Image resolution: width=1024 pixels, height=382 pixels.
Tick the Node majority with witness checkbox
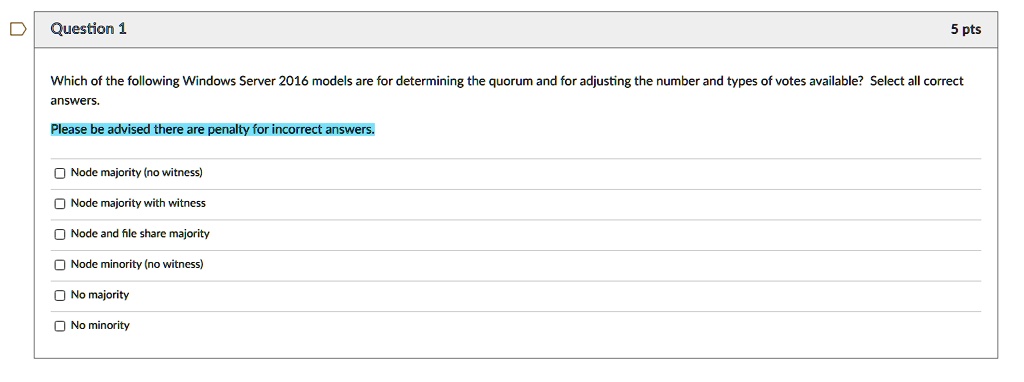(x=60, y=204)
